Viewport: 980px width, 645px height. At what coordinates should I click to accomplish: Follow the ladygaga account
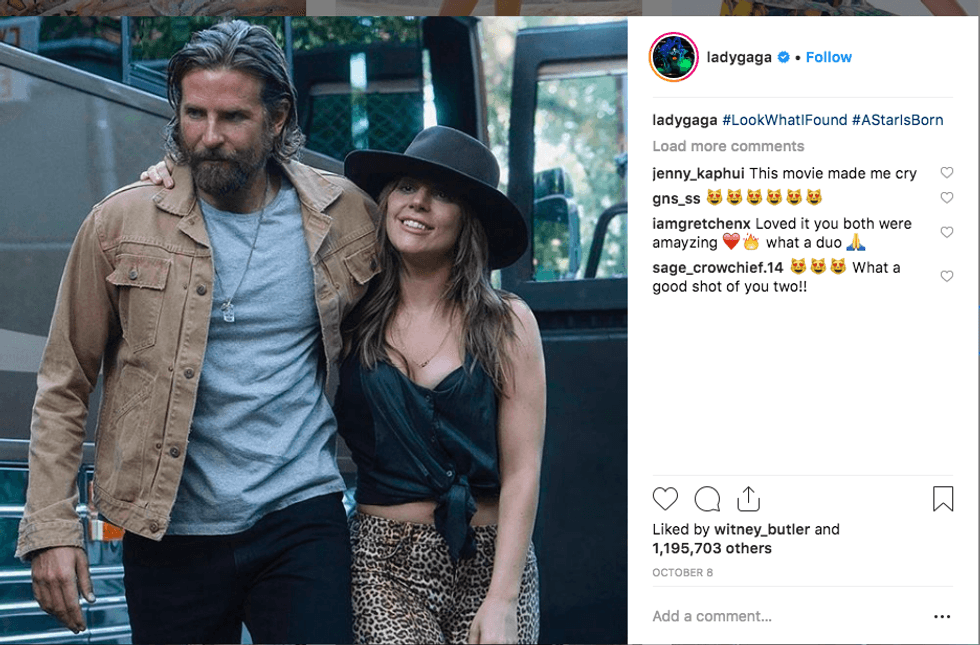pos(829,57)
